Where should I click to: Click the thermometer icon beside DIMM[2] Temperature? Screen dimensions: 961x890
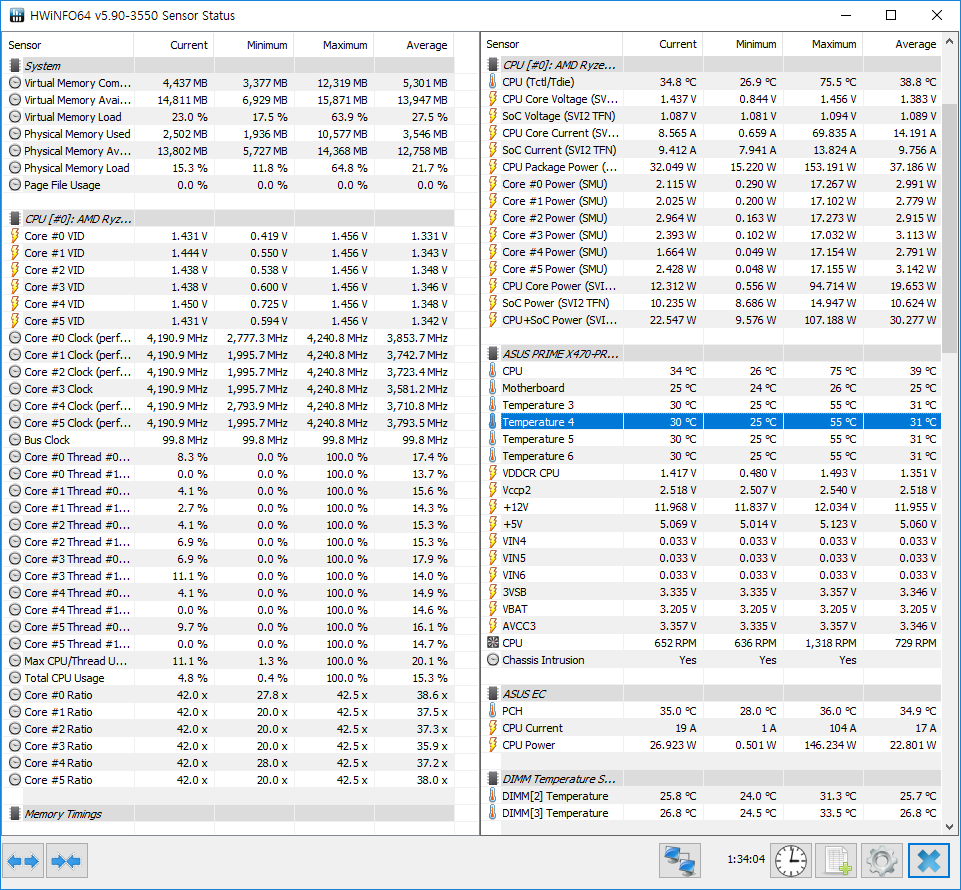coord(493,796)
